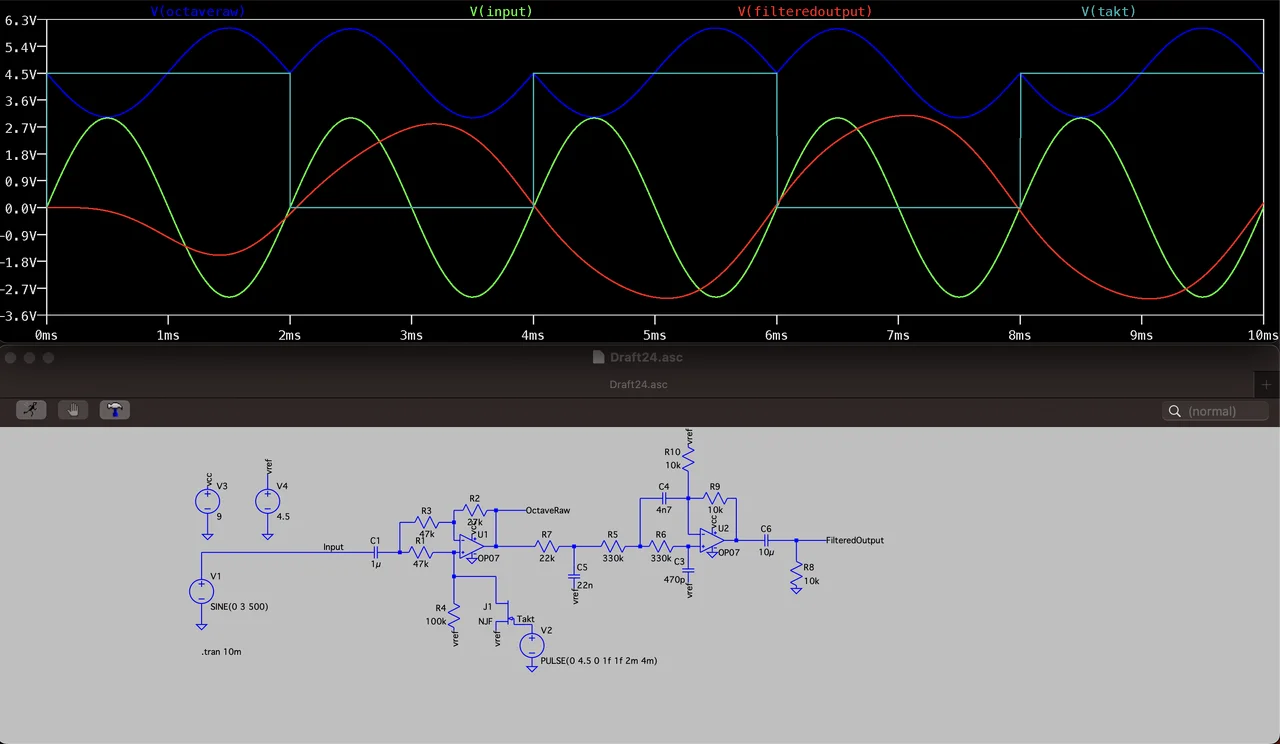This screenshot has width=1280, height=744.
Task: Select the U1 OP07 op-amp symbol
Action: (472, 546)
